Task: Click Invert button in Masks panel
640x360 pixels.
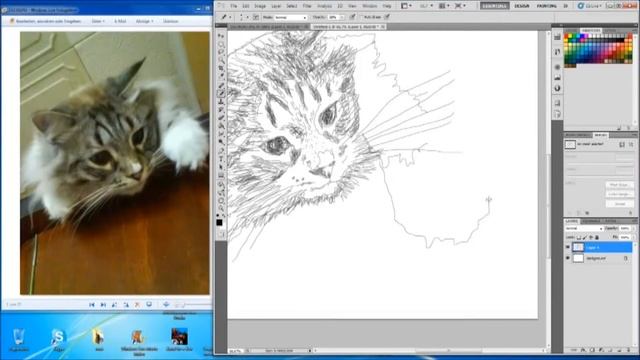Action: coord(620,203)
